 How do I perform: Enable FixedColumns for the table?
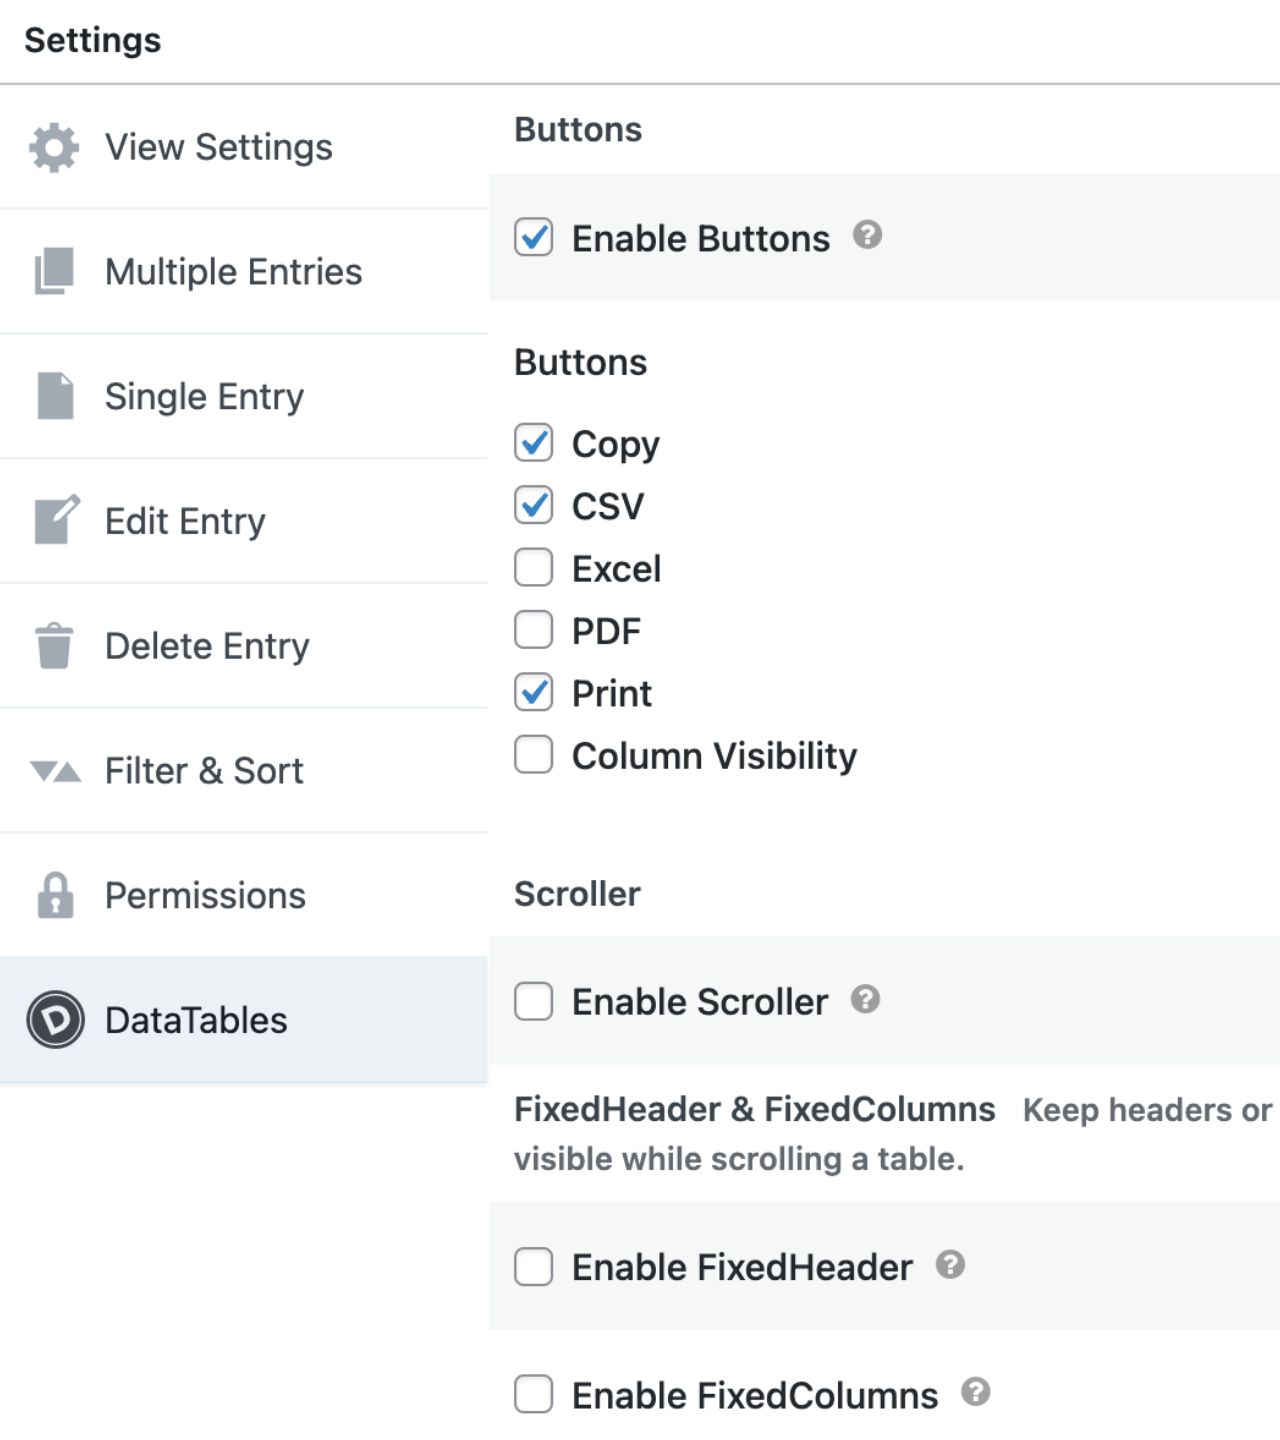[x=534, y=1394]
